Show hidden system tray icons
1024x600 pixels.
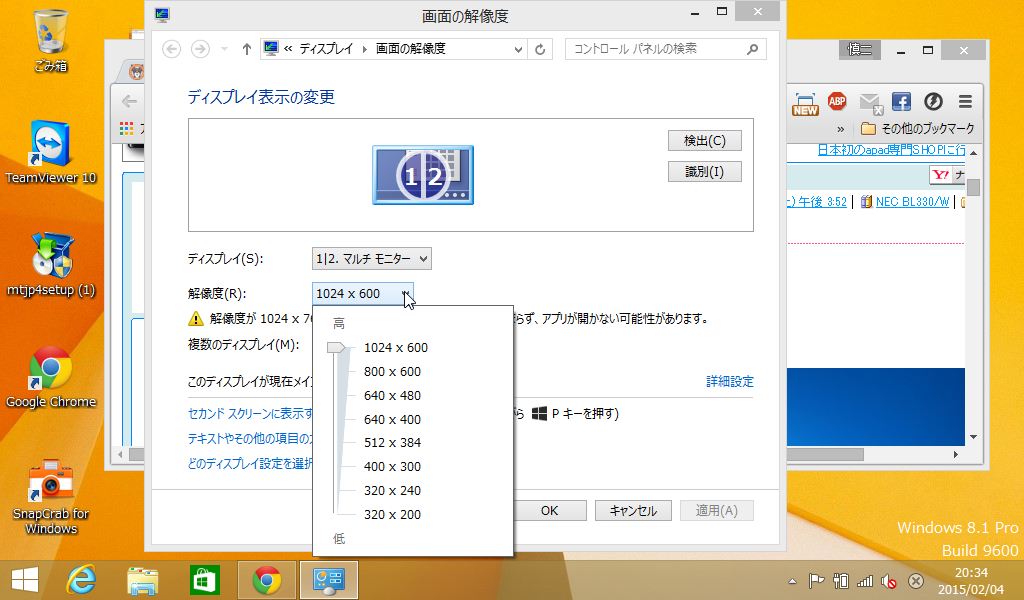(x=793, y=581)
